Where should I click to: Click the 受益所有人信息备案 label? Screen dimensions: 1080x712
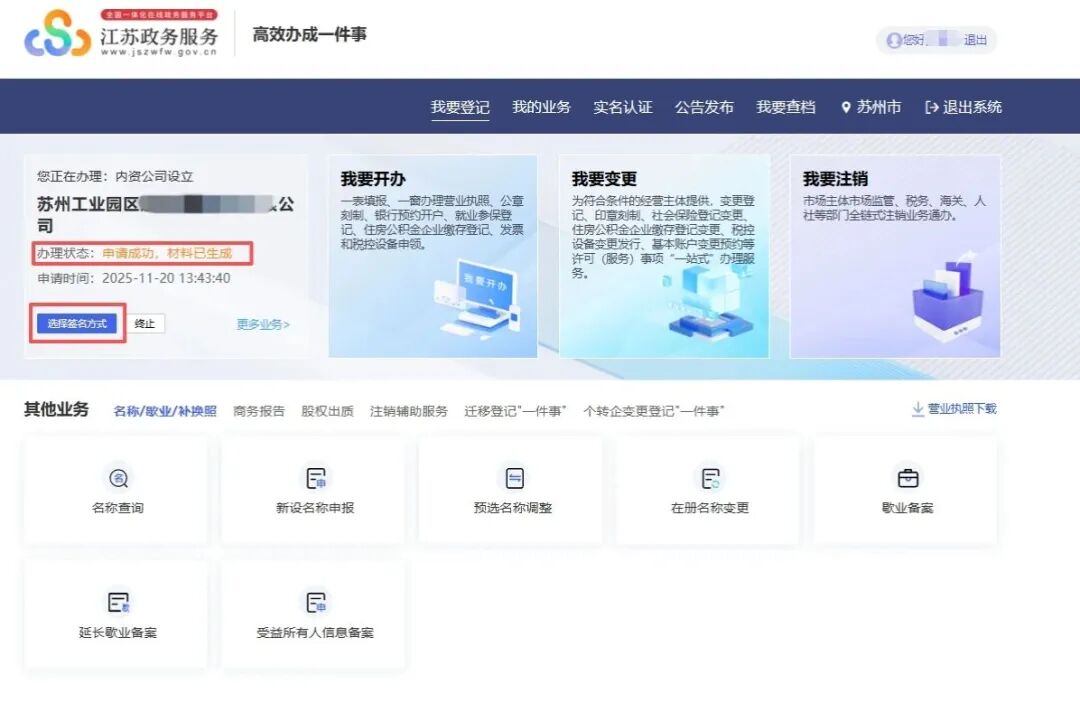(x=315, y=633)
